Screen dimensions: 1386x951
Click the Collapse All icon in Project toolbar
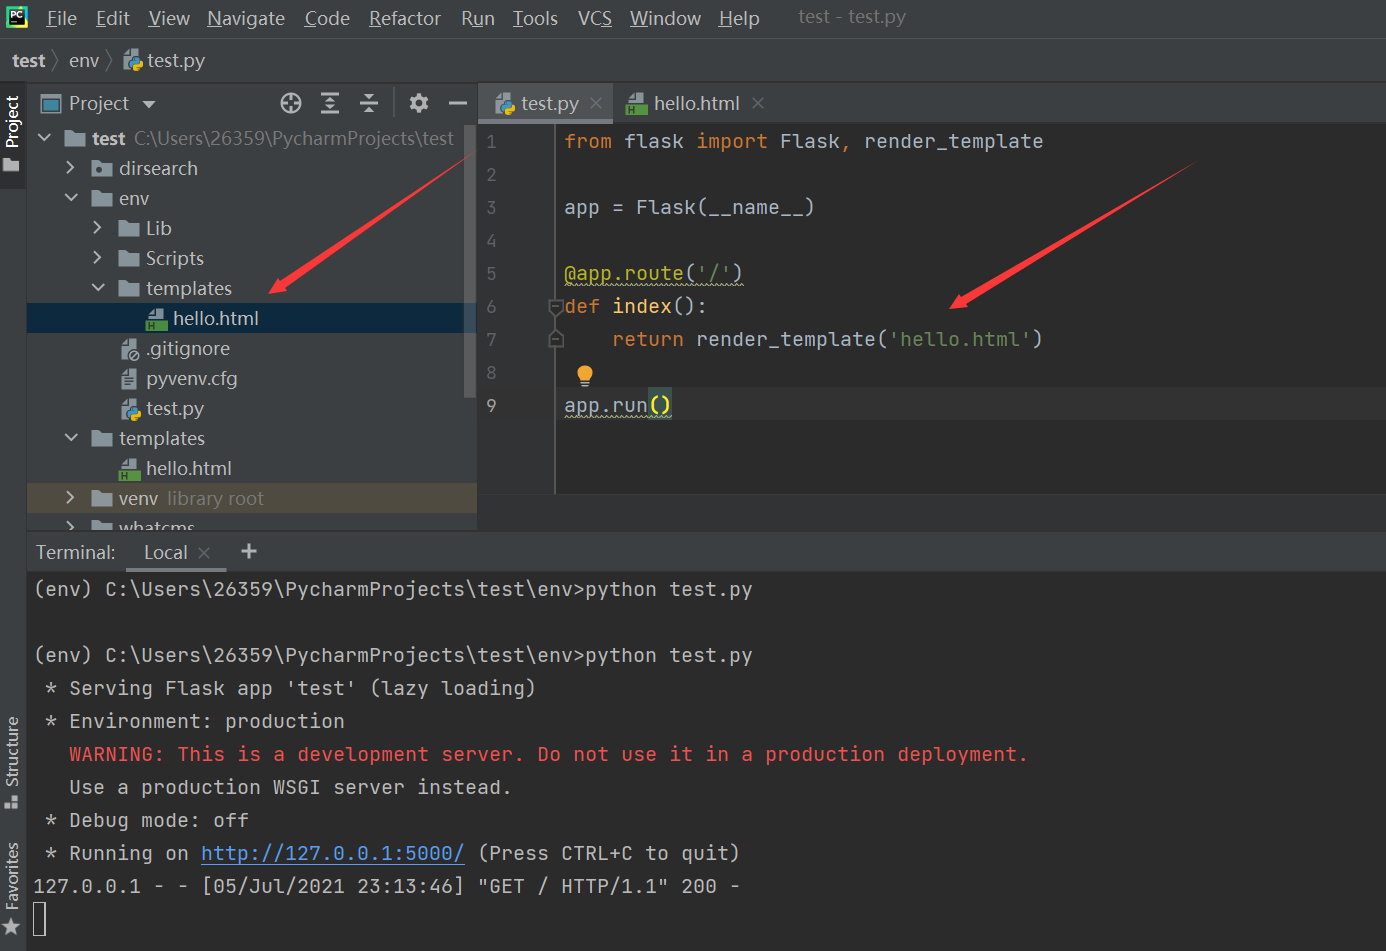click(x=369, y=103)
